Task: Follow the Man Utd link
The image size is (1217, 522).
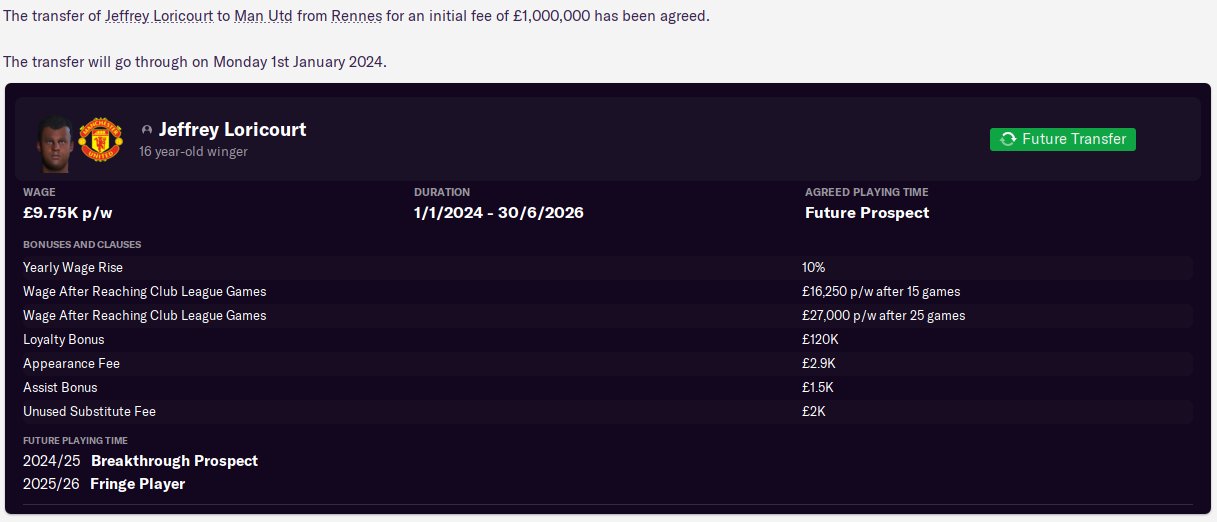Action: [x=256, y=17]
